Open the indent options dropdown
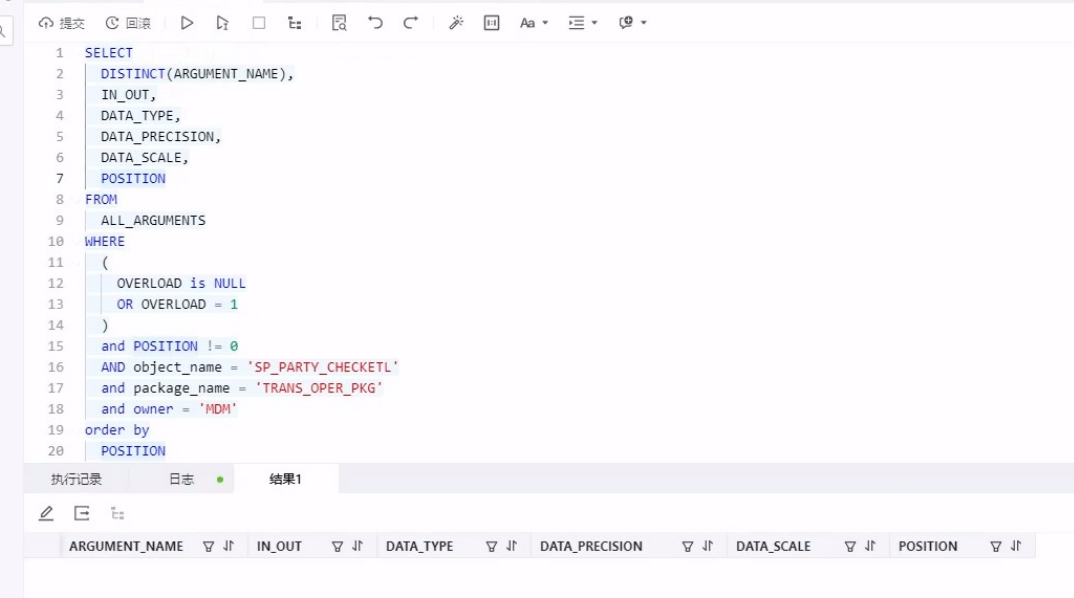The width and height of the screenshot is (1074, 598). (x=583, y=23)
